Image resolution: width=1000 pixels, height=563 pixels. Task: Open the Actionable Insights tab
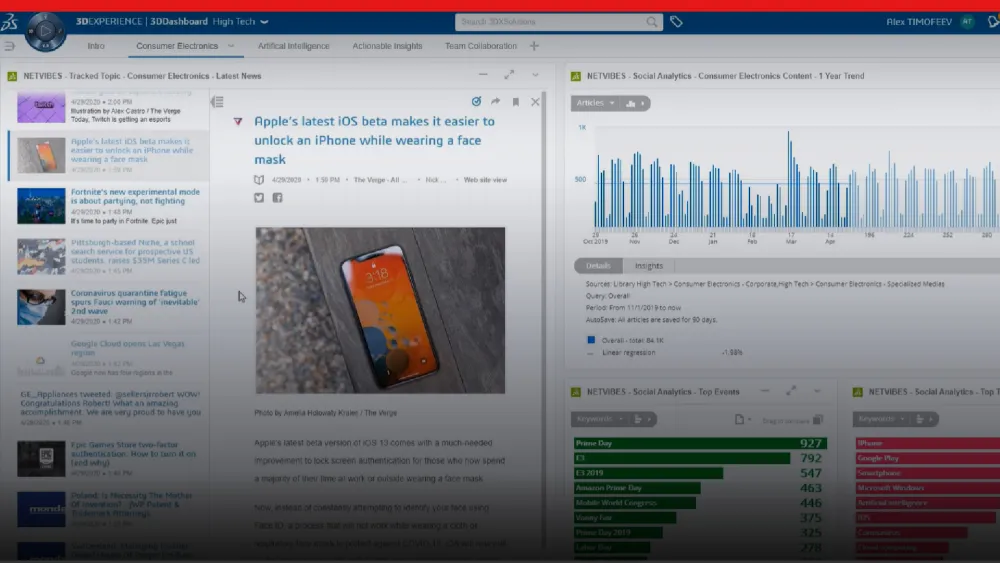[x=387, y=46]
